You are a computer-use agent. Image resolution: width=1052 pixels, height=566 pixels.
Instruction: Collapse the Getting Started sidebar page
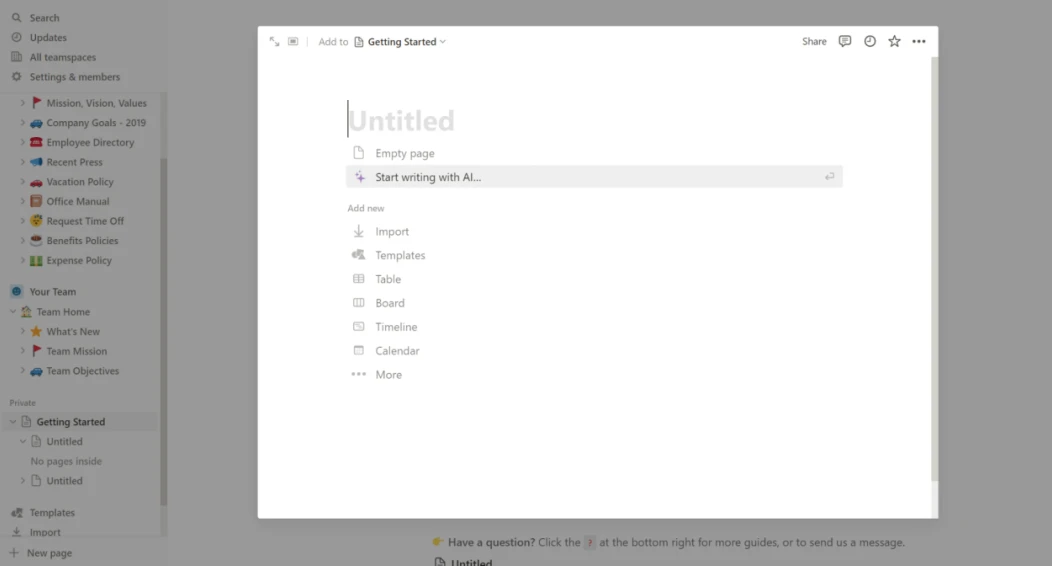coord(13,422)
